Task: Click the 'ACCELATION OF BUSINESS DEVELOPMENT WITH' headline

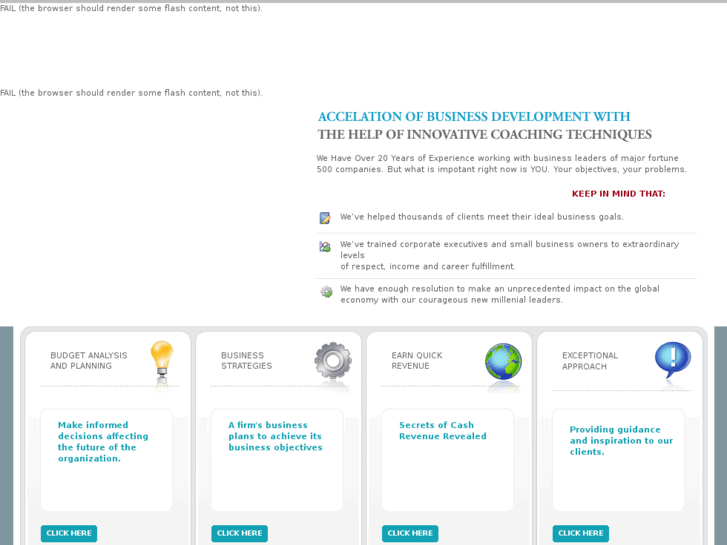Action: 474,116
